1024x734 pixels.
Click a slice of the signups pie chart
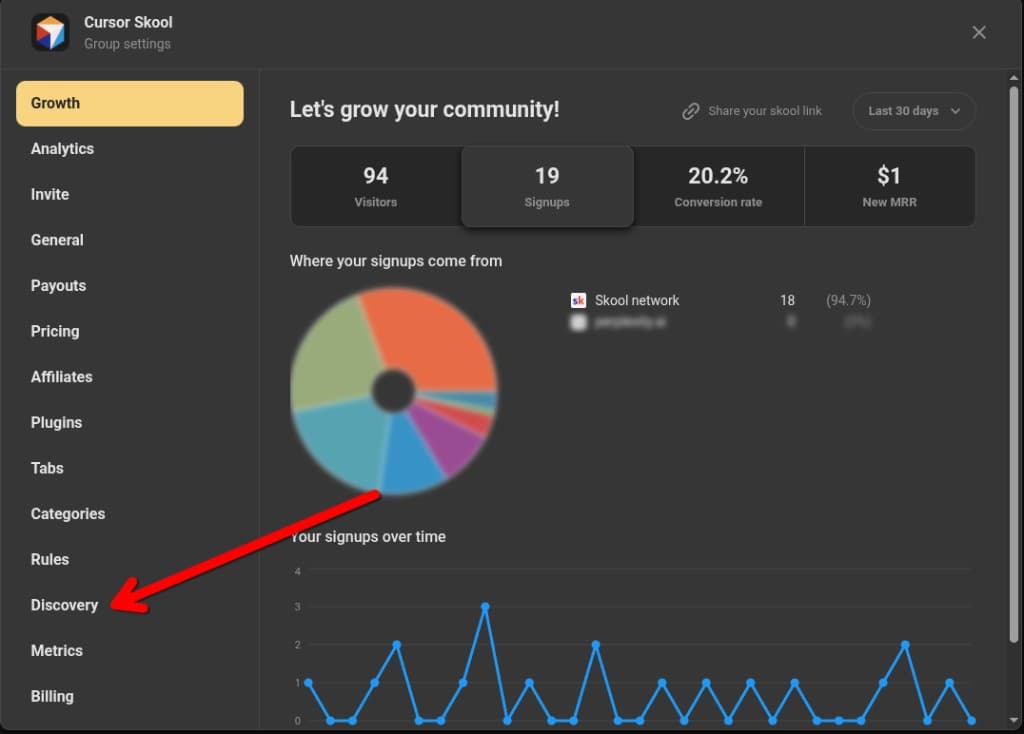tap(440, 340)
